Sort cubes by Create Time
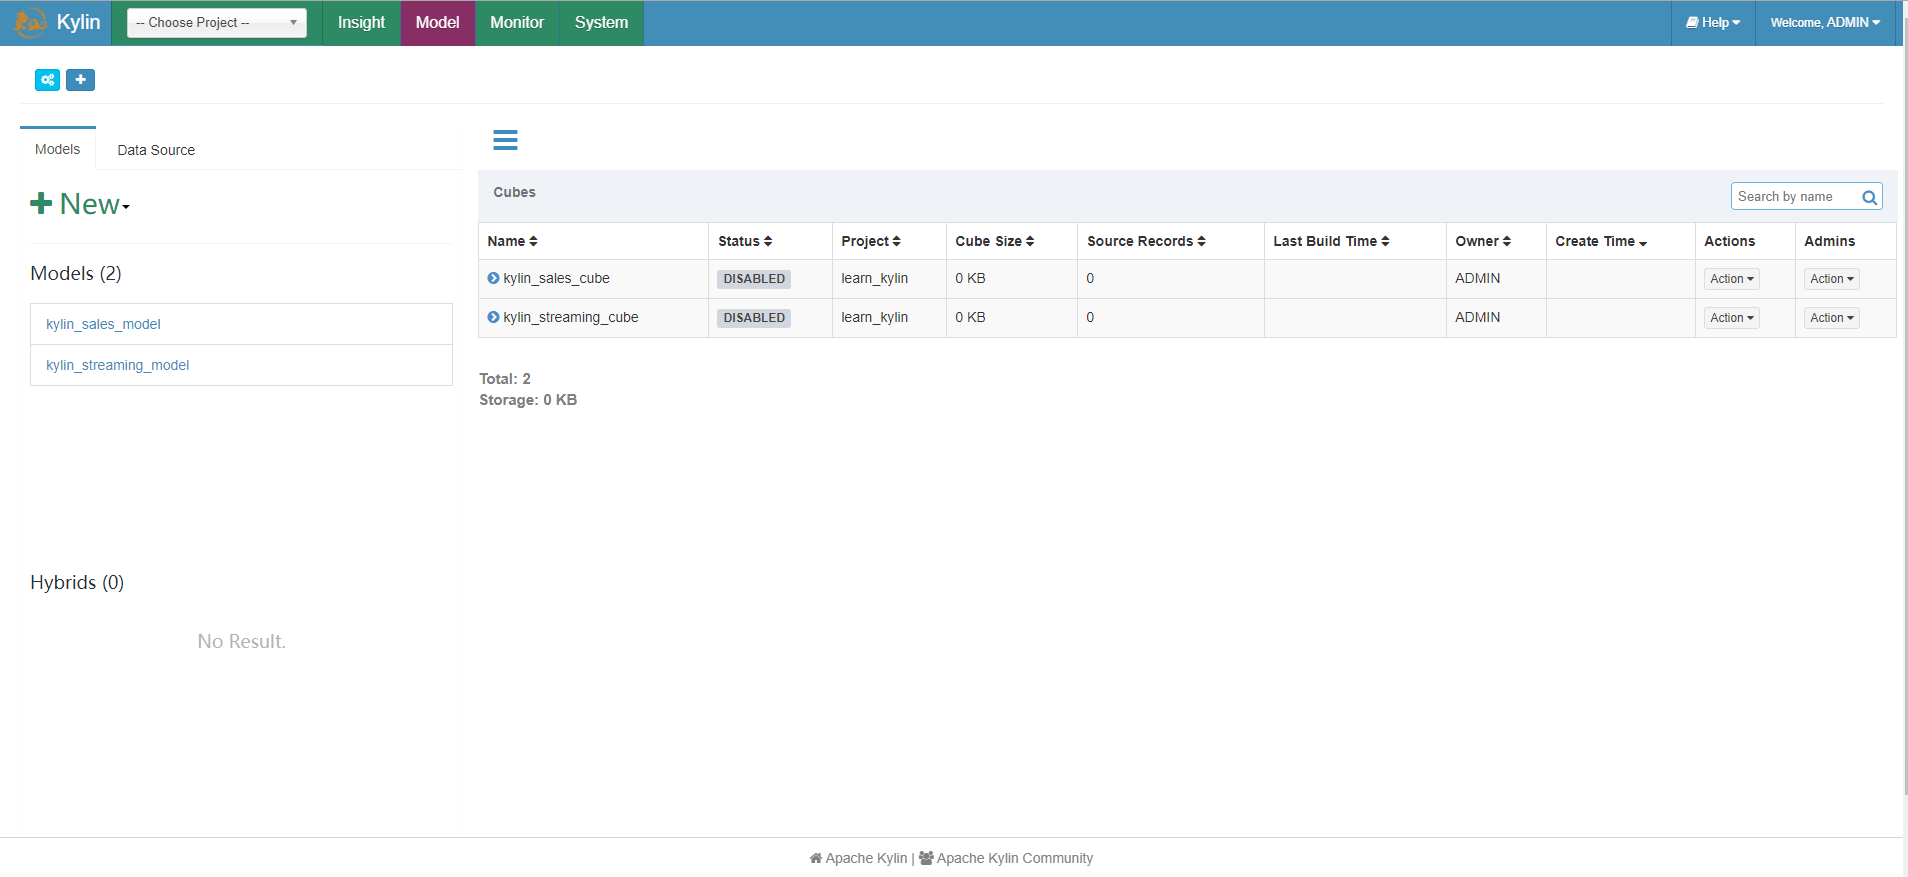The width and height of the screenshot is (1908, 877). 1600,241
